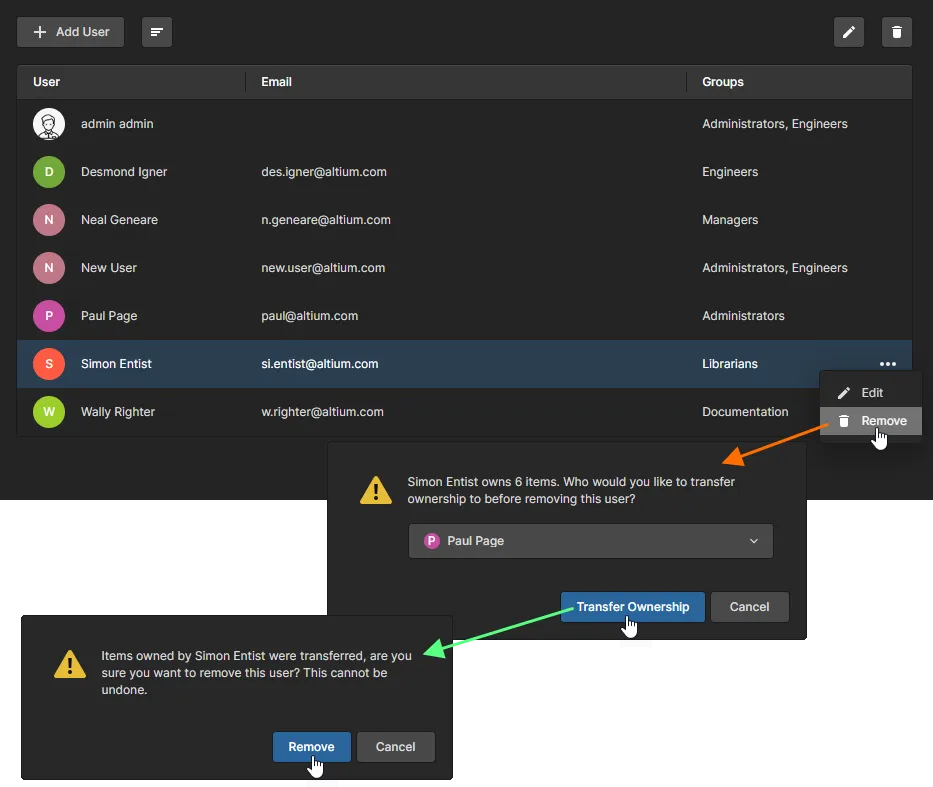
Task: Confirm removal by clicking Remove
Action: click(311, 746)
